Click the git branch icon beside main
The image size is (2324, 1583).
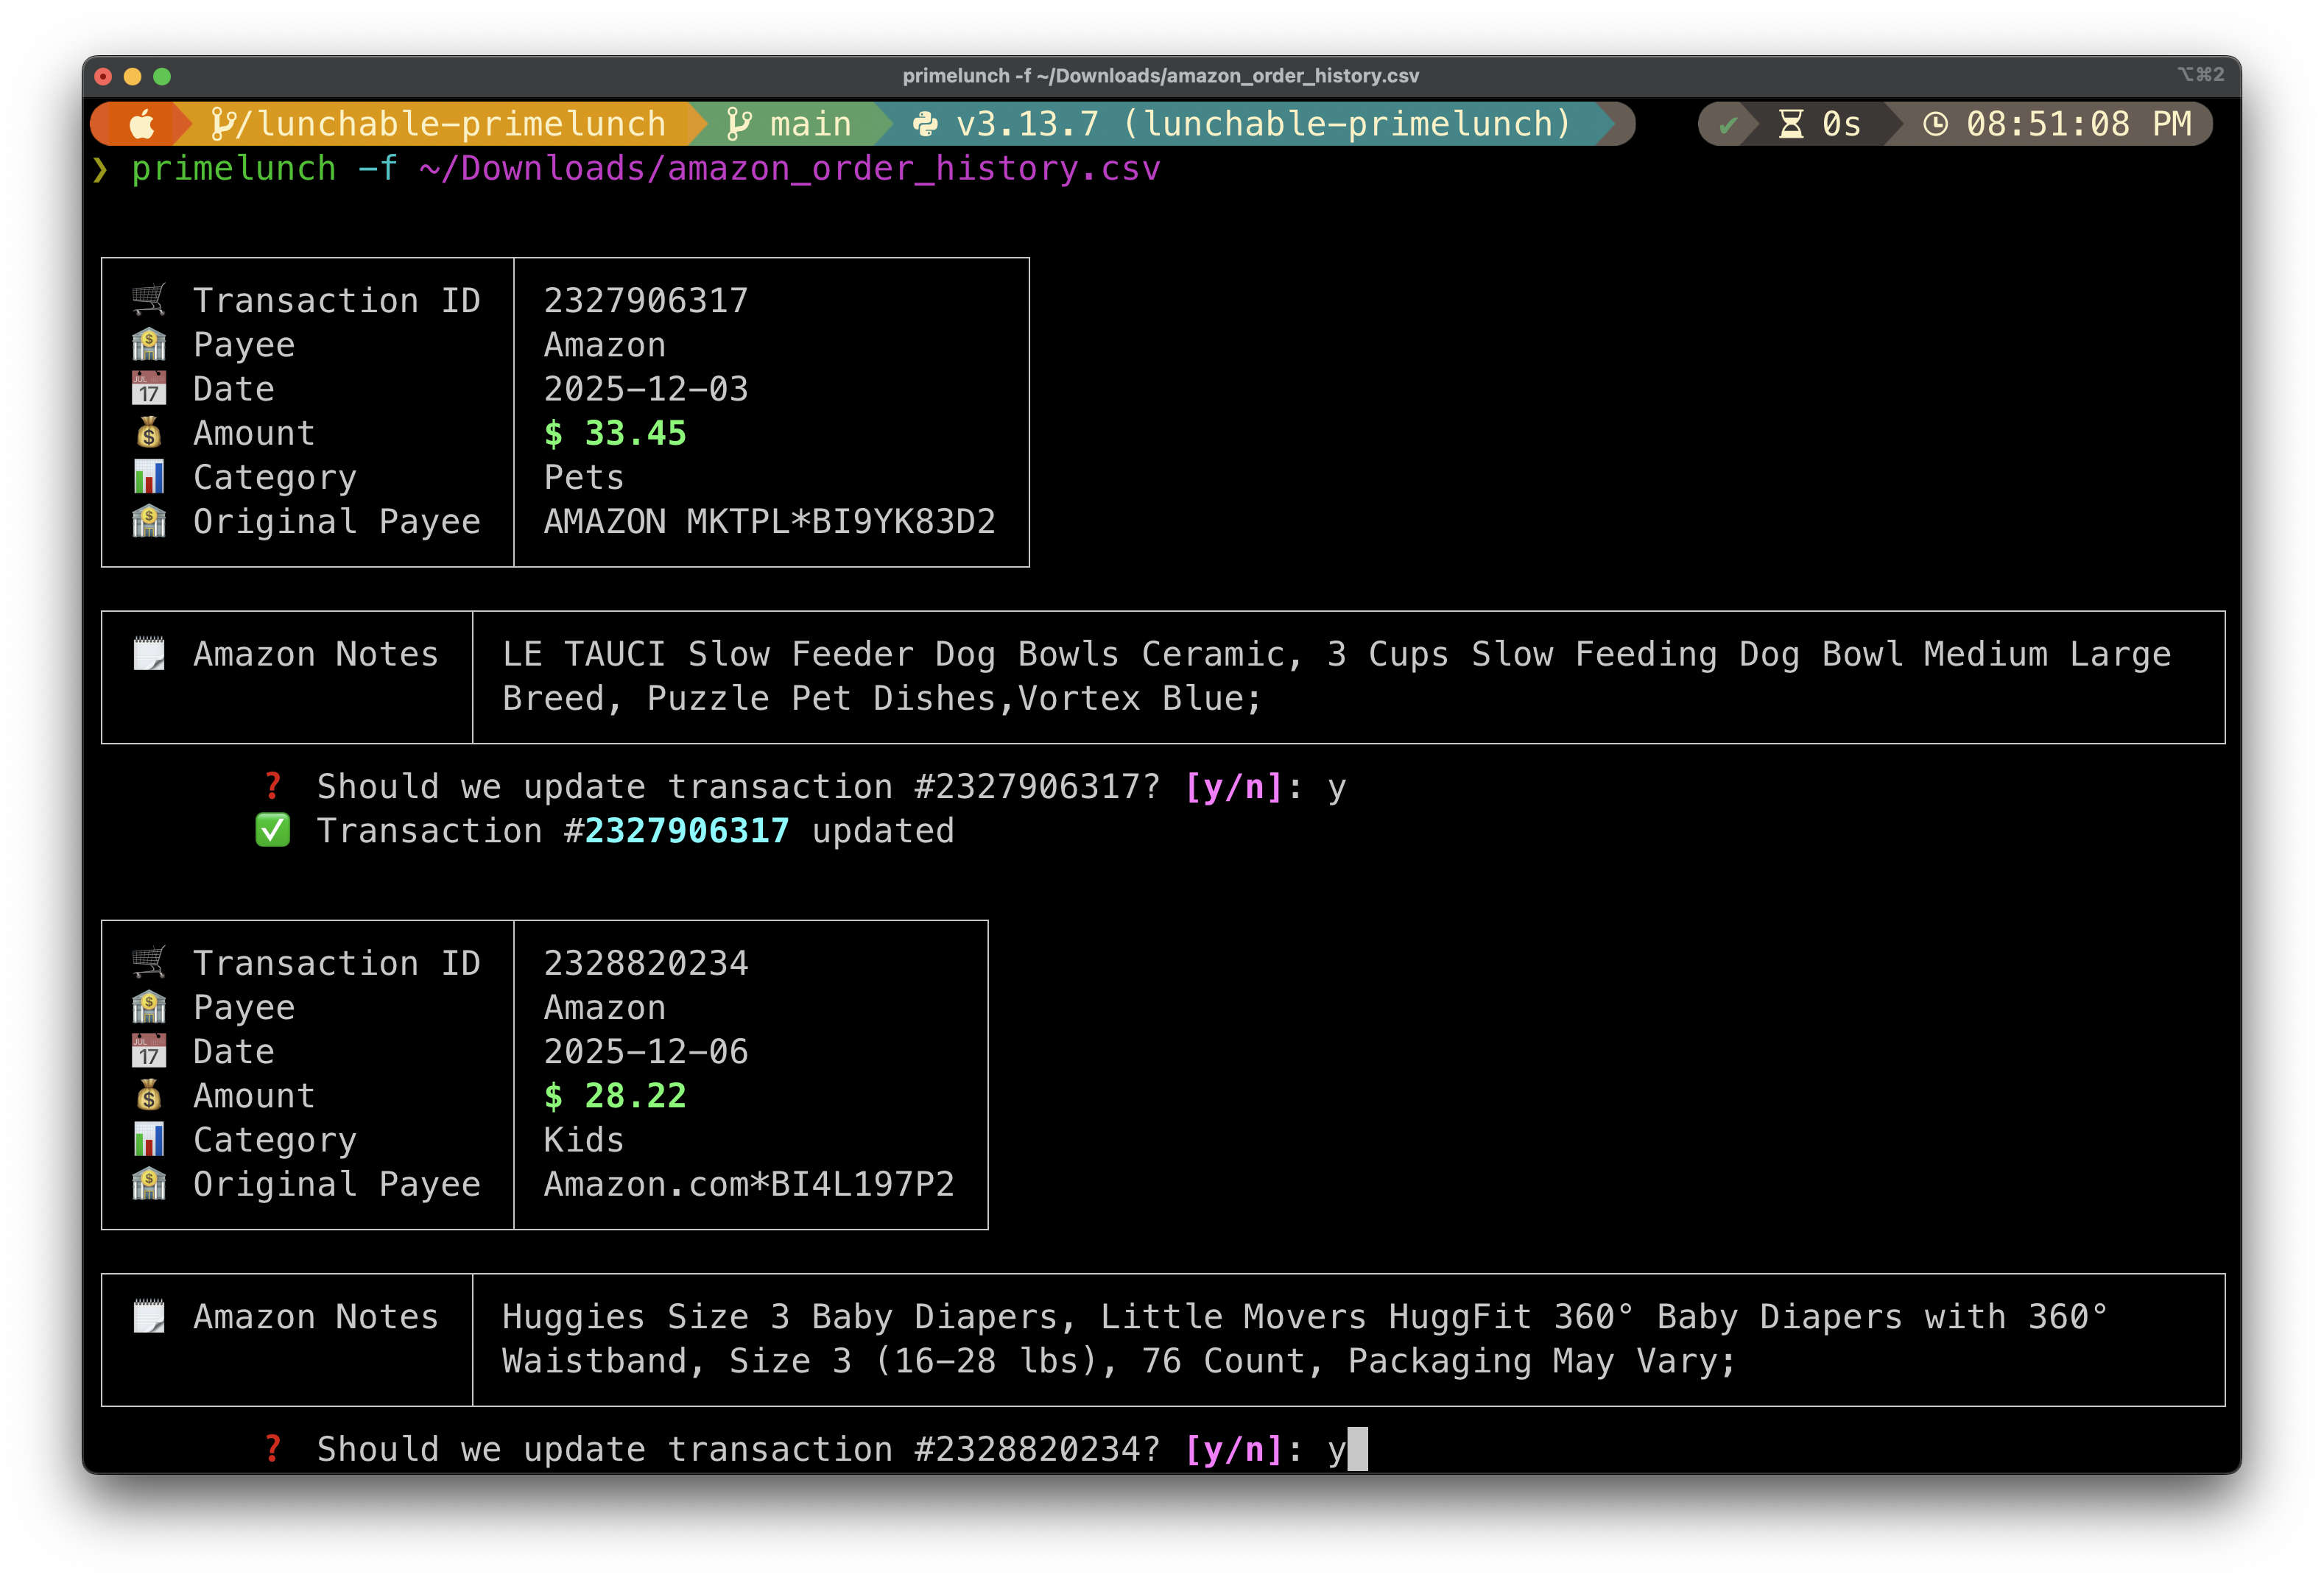(739, 124)
